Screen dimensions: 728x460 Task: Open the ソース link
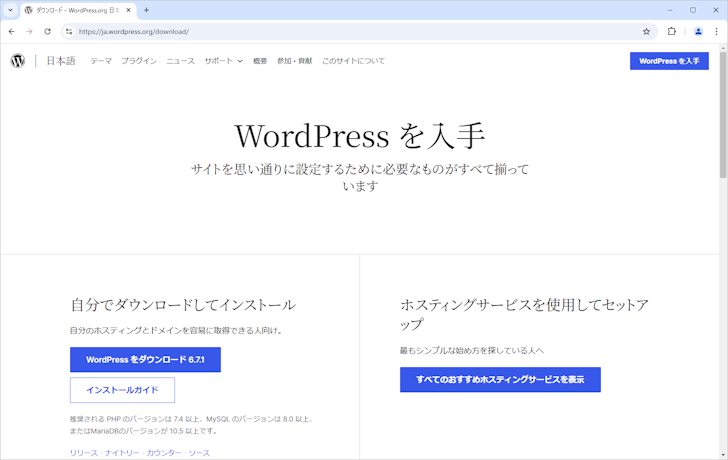199,453
